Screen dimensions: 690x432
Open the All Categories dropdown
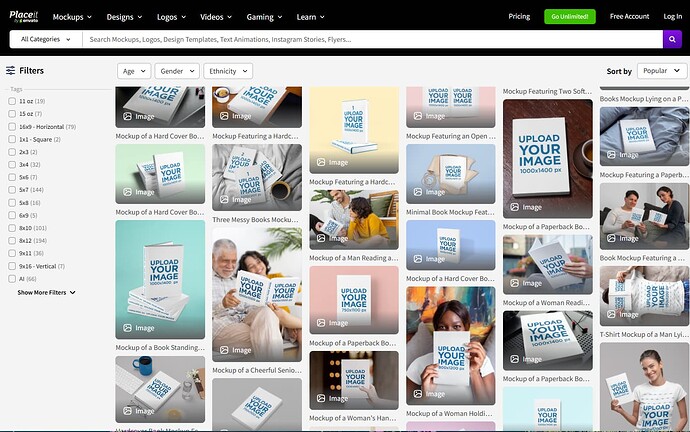(x=46, y=39)
